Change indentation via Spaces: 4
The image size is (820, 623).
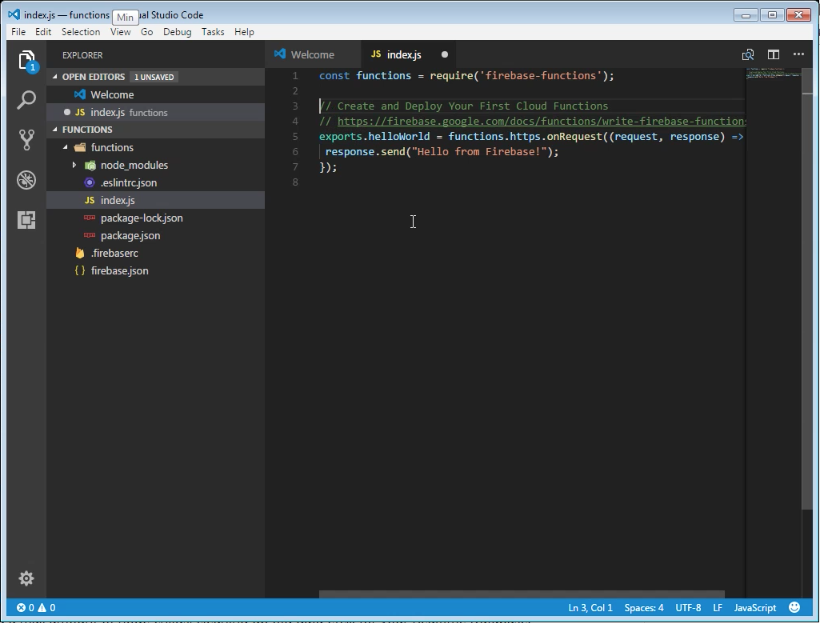644,608
